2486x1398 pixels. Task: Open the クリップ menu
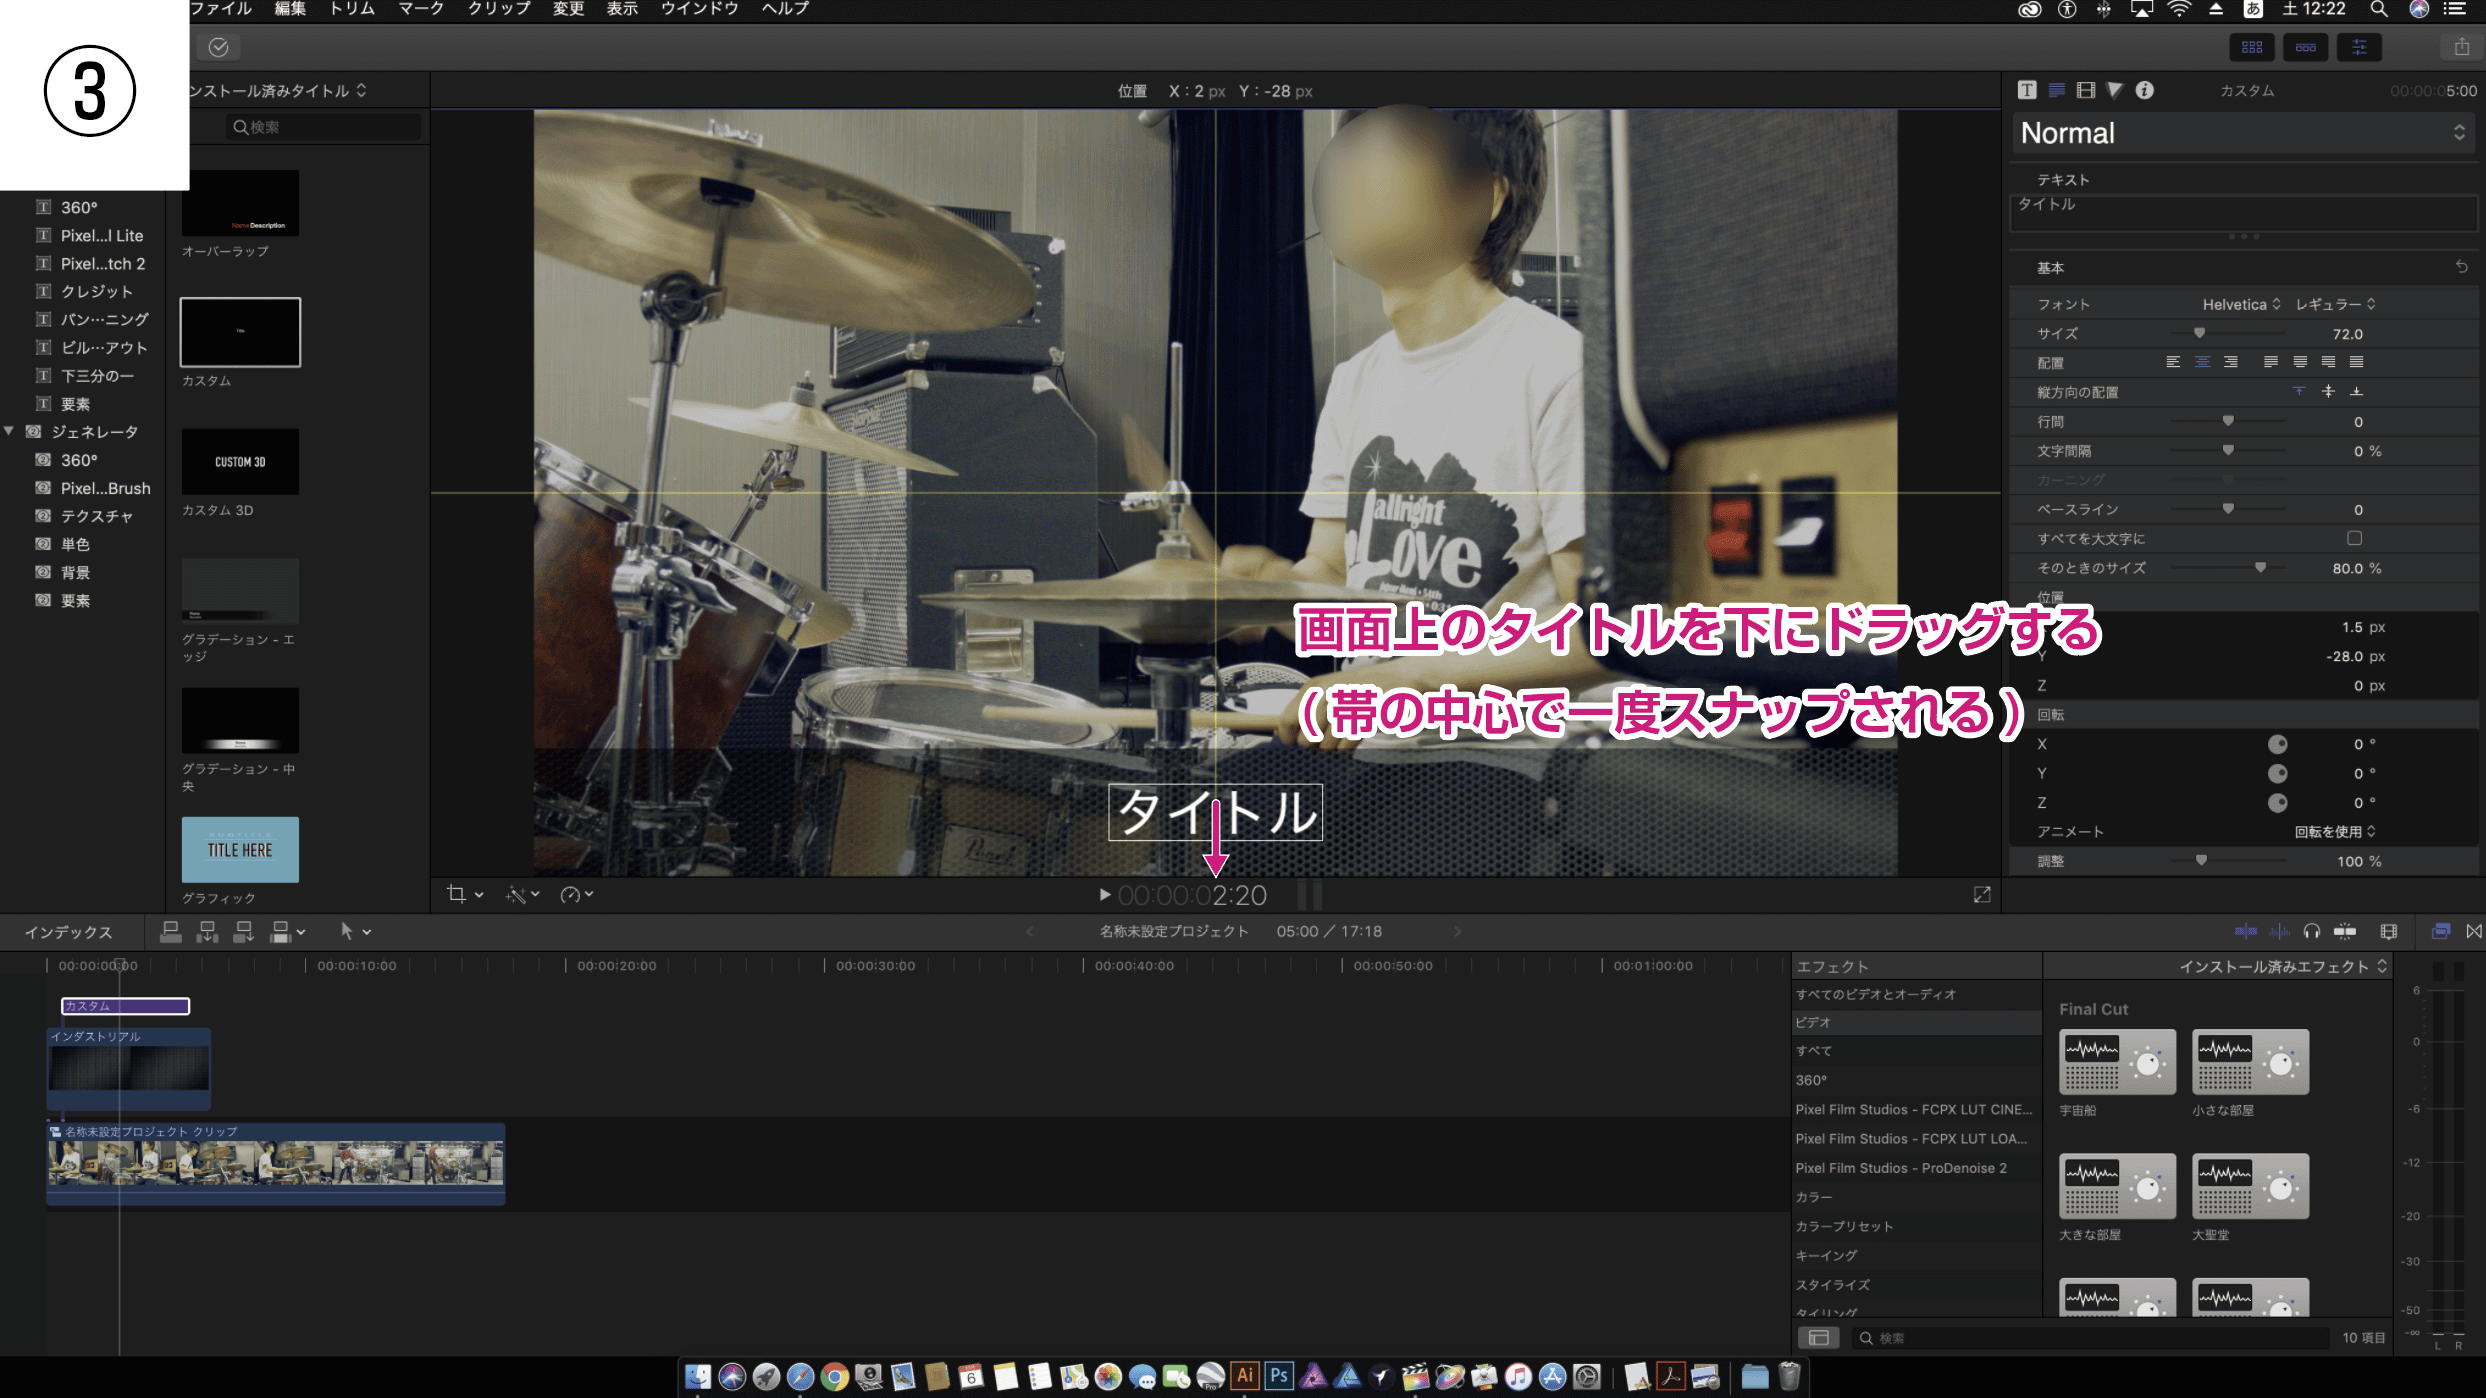[x=498, y=9]
